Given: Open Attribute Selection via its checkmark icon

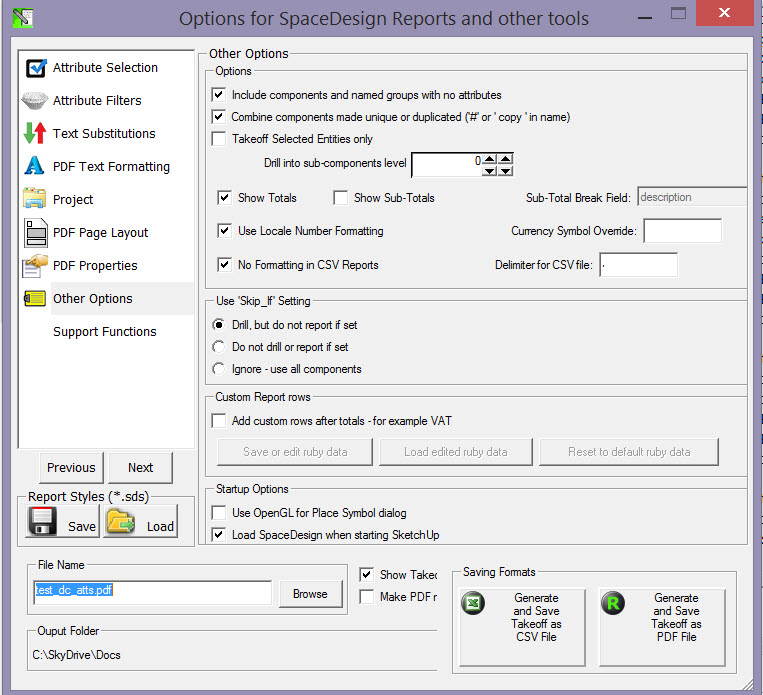Looking at the screenshot, I should pyautogui.click(x=36, y=68).
